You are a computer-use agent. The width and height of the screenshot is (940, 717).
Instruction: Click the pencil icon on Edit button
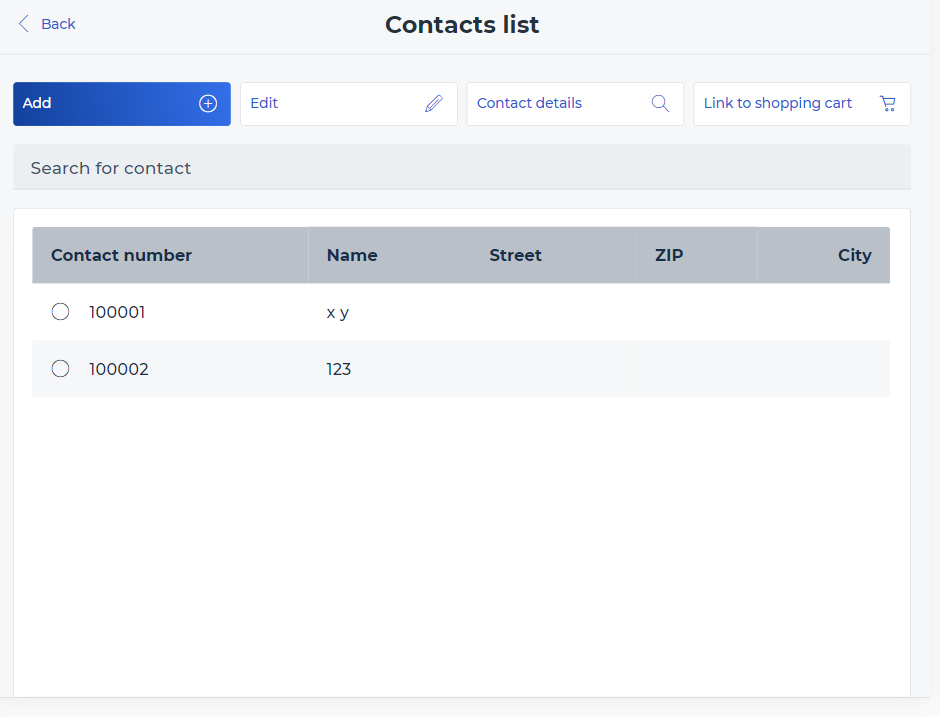[434, 104]
